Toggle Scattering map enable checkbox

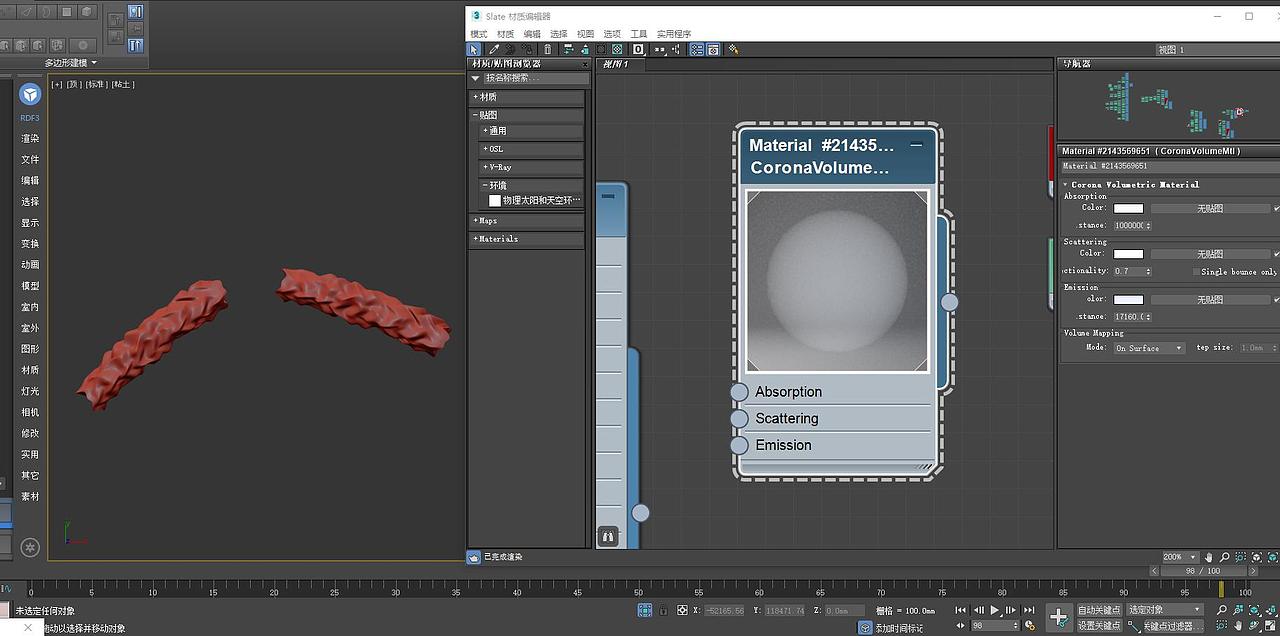click(x=1276, y=254)
